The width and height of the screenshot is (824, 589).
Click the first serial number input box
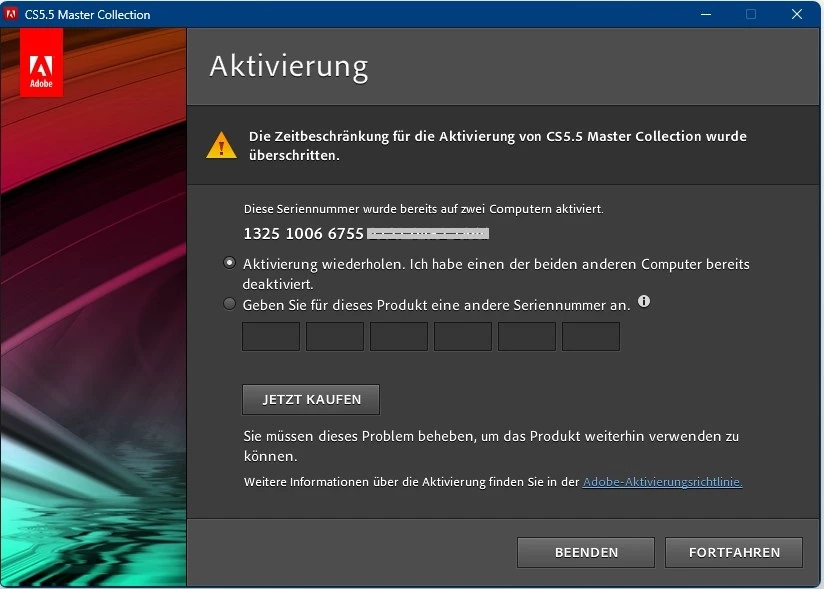[x=271, y=336]
